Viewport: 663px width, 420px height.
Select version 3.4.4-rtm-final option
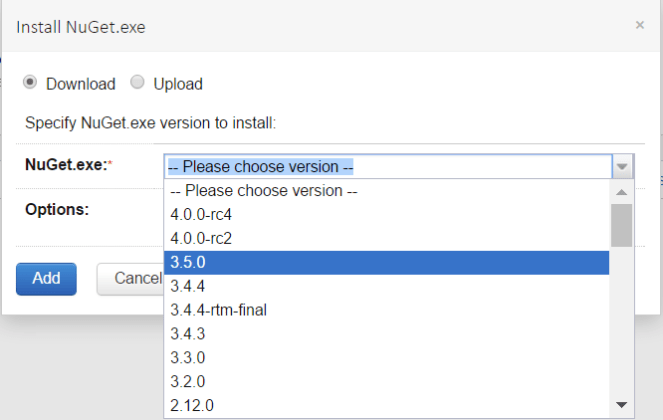click(218, 310)
